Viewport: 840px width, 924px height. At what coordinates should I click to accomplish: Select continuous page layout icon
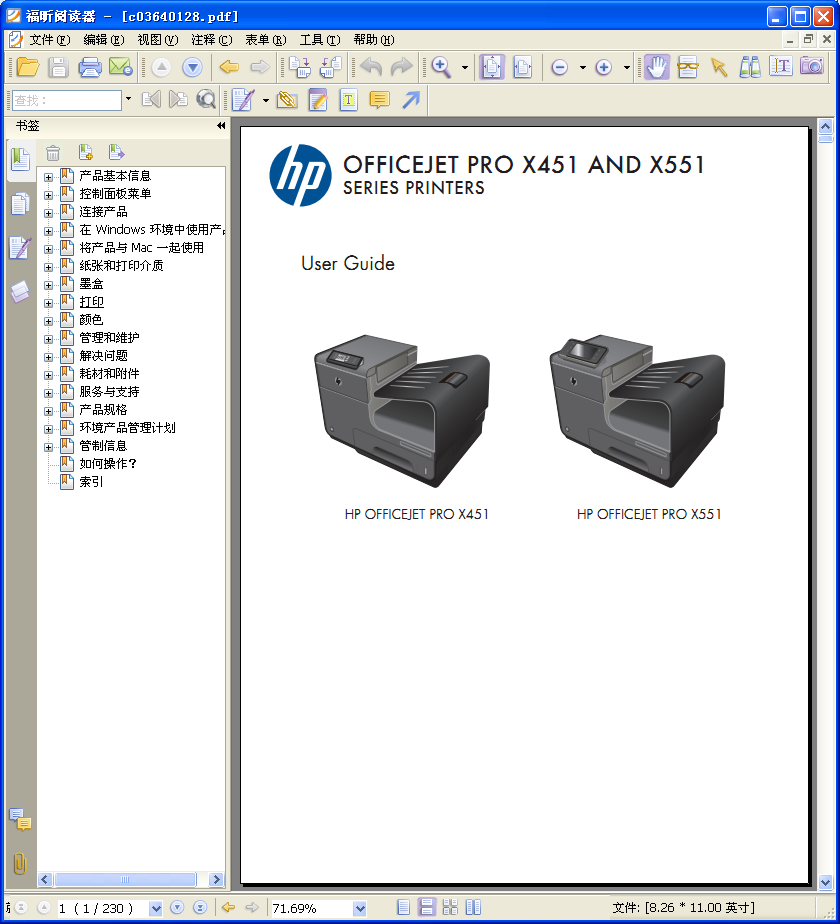click(427, 907)
